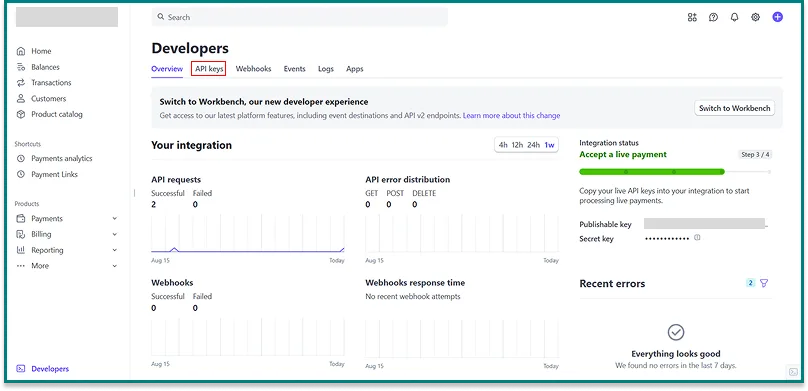This screenshot has width=808, height=391.
Task: Open the Balances sidebar link
Action: pyautogui.click(x=45, y=67)
